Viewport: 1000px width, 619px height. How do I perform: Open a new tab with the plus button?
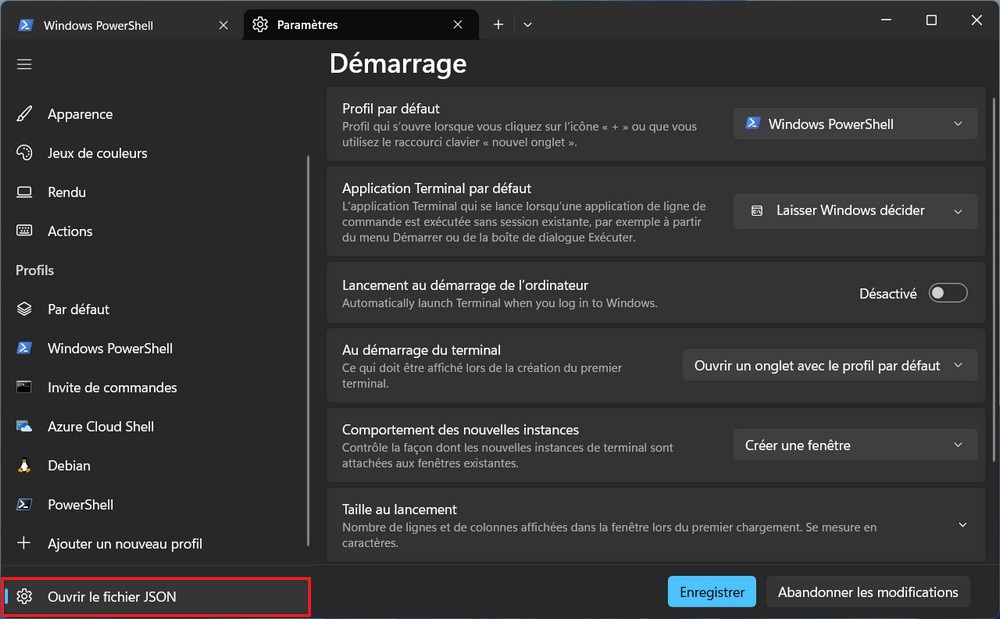click(x=498, y=24)
